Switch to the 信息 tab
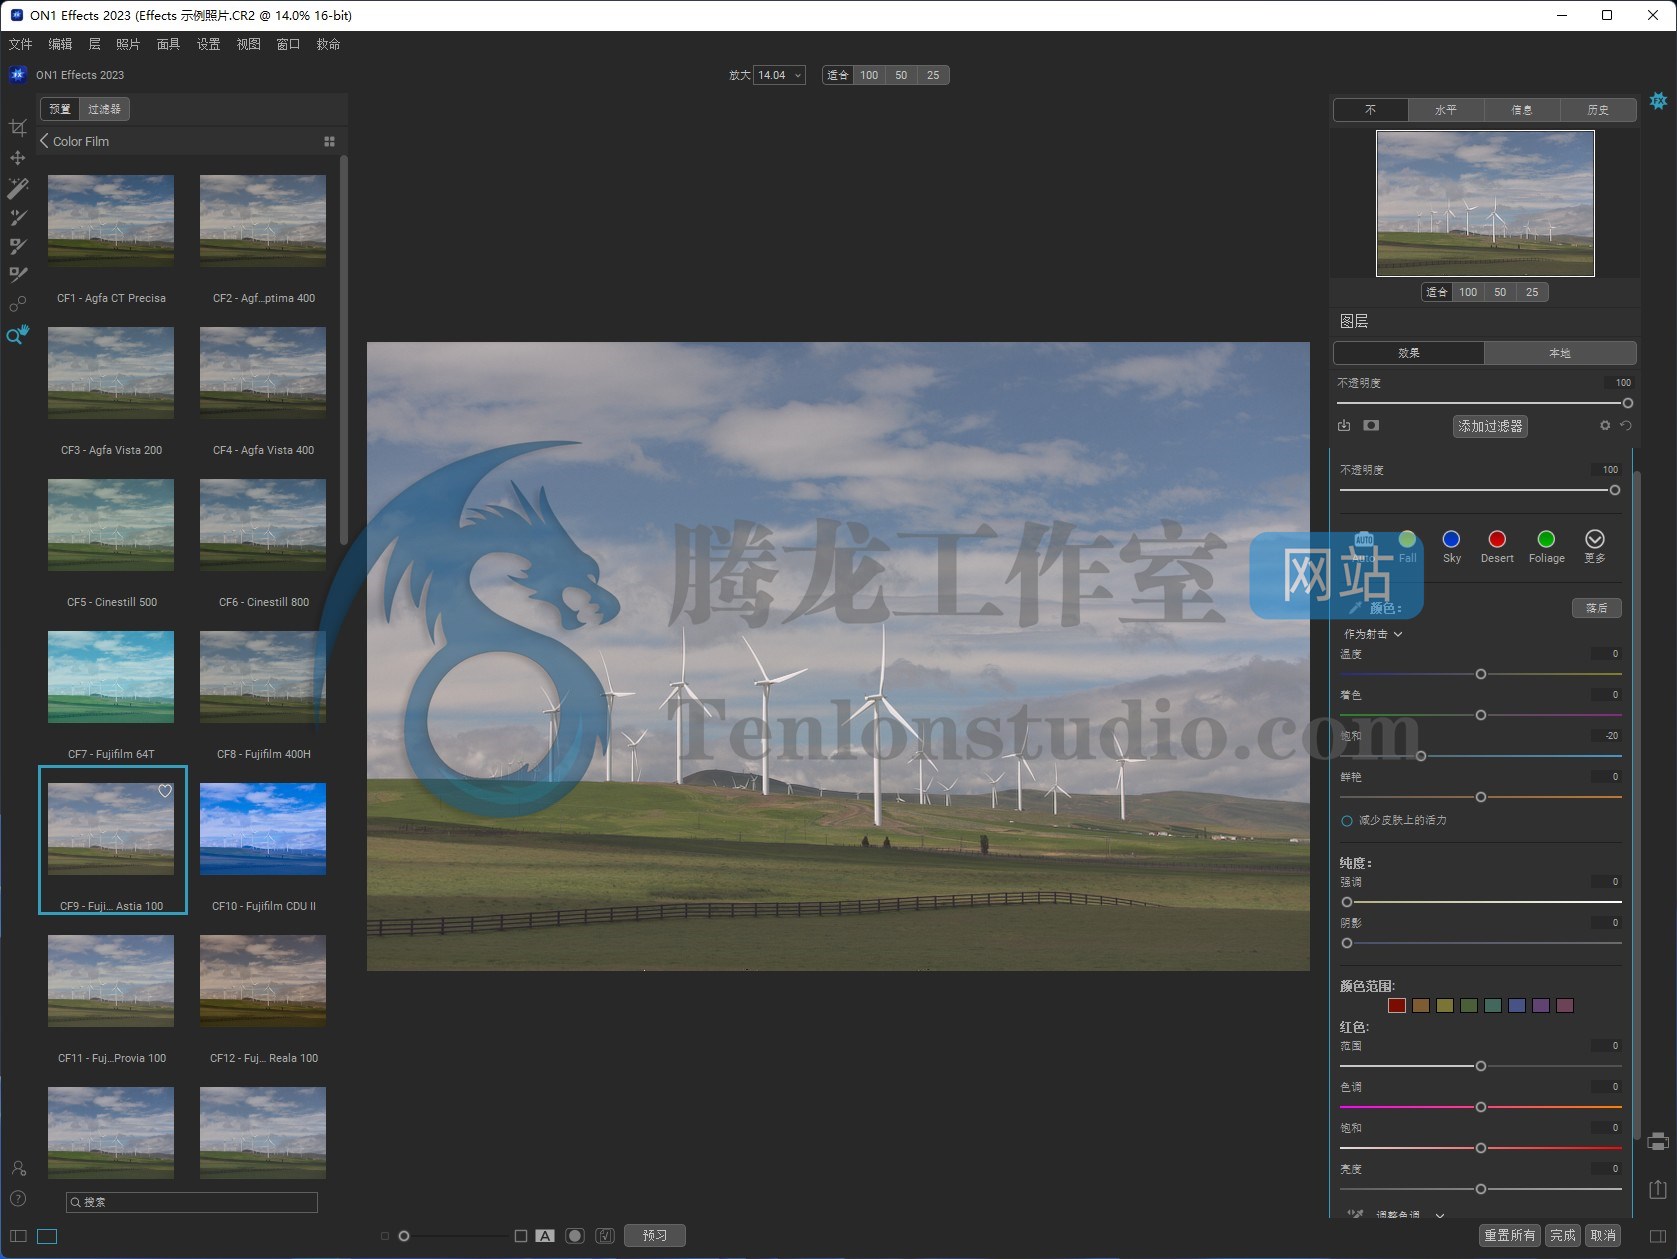This screenshot has width=1677, height=1259. [x=1522, y=110]
